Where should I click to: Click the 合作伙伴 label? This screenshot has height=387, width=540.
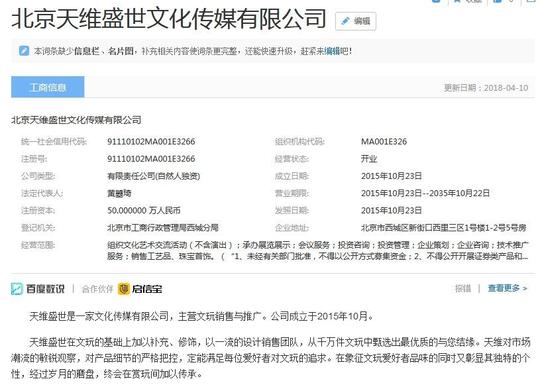click(97, 289)
